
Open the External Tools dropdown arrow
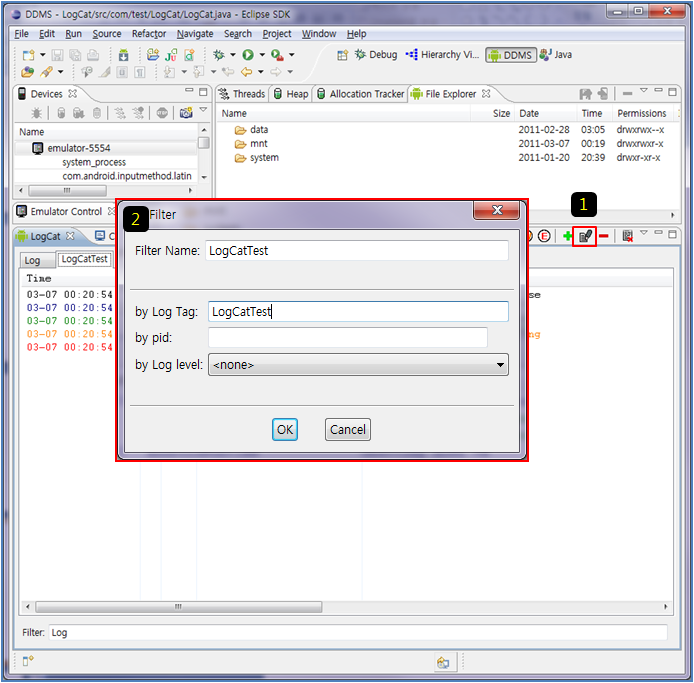(292, 55)
